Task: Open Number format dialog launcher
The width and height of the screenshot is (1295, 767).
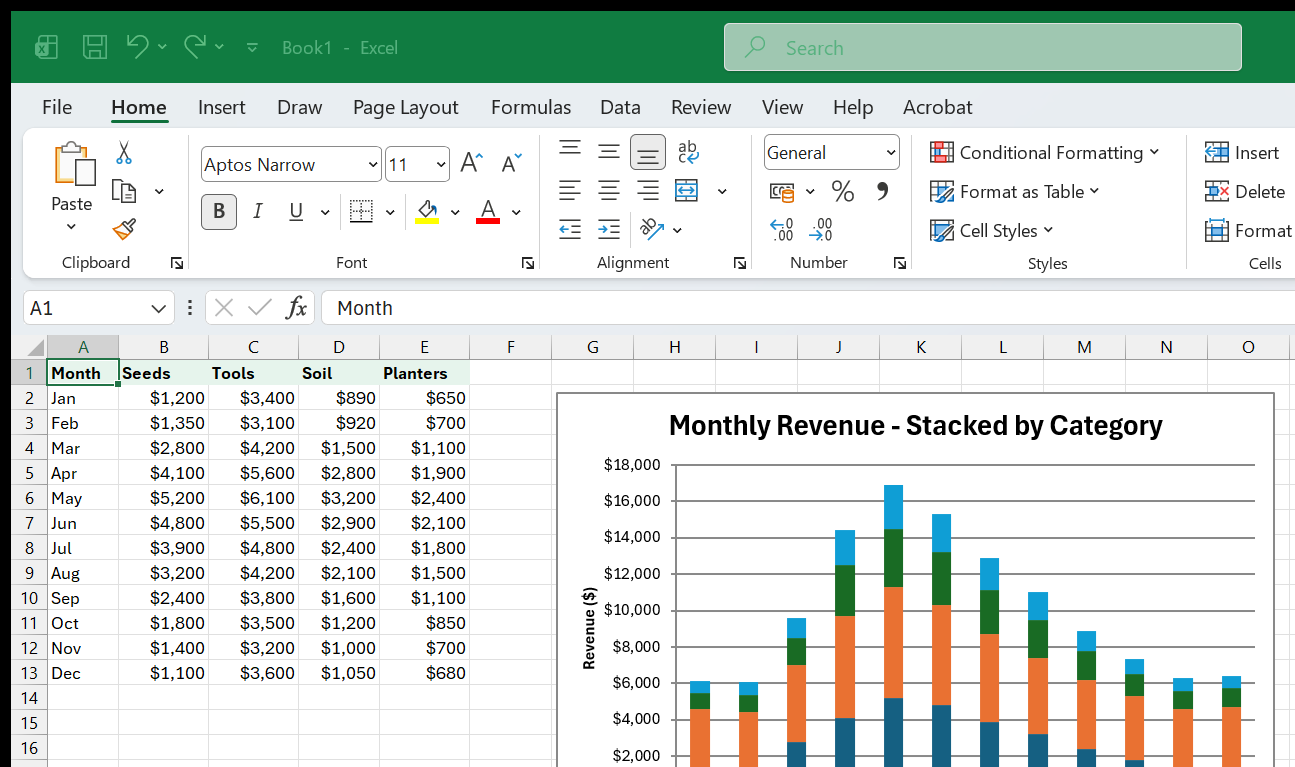Action: point(900,263)
